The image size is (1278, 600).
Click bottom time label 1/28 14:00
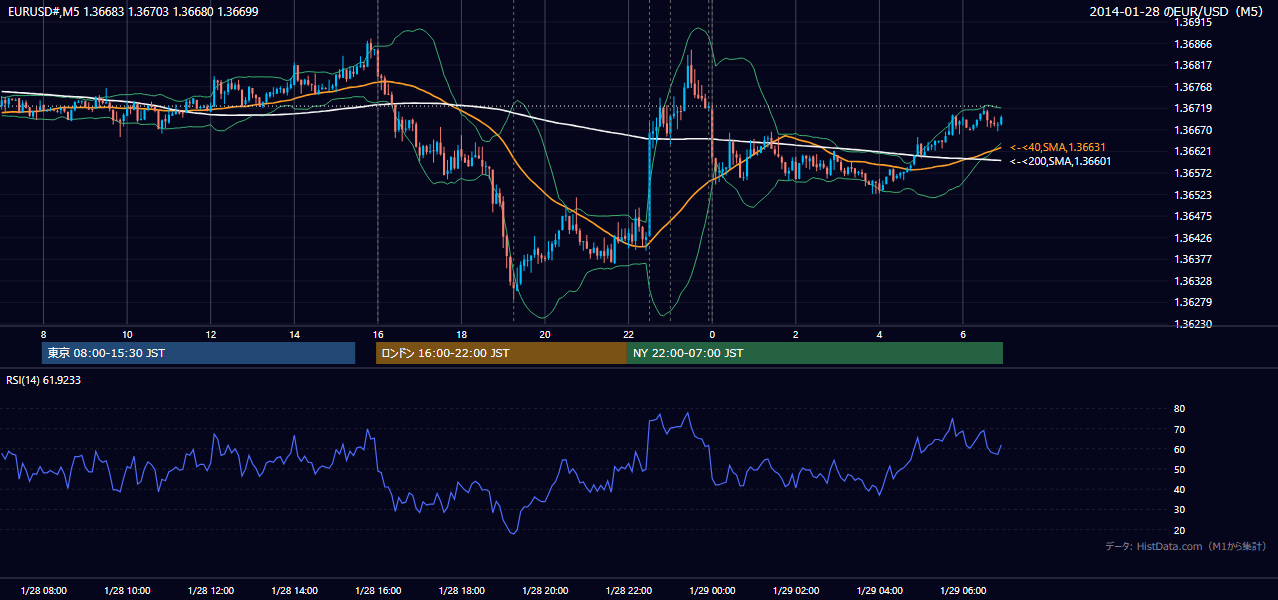(294, 590)
